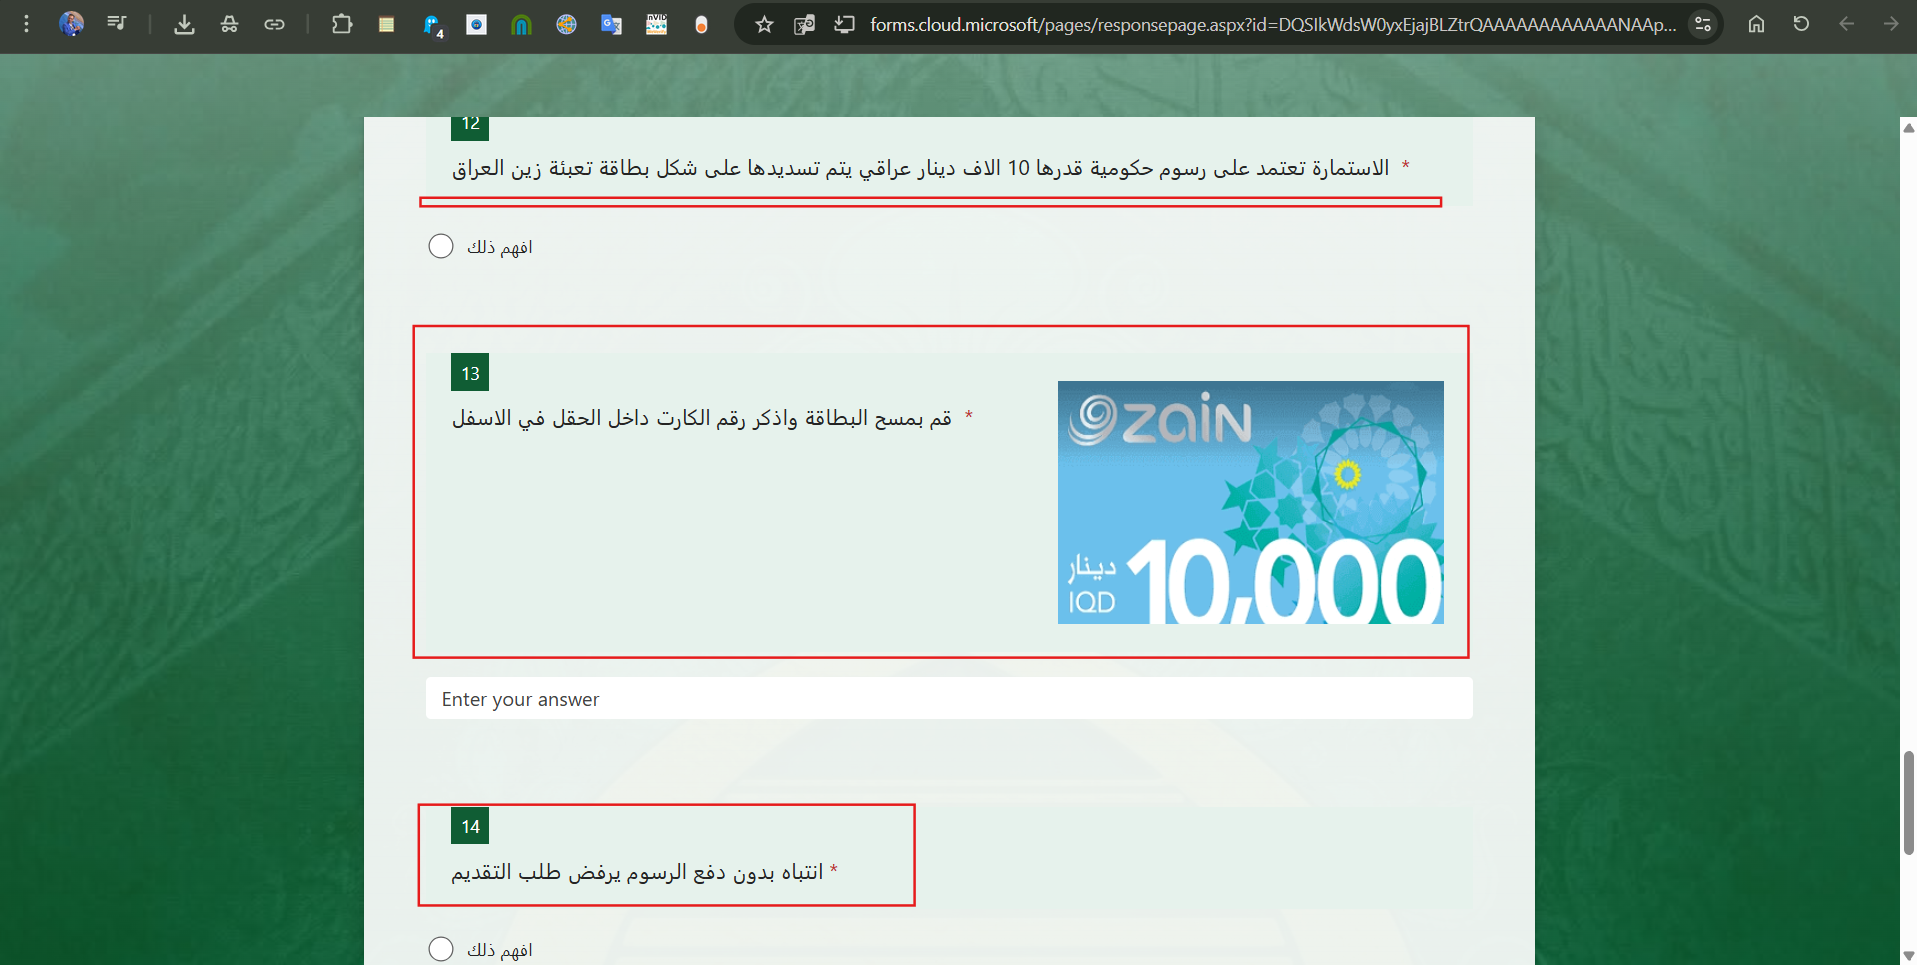Click the Home button
The image size is (1917, 965).
pos(1756,23)
